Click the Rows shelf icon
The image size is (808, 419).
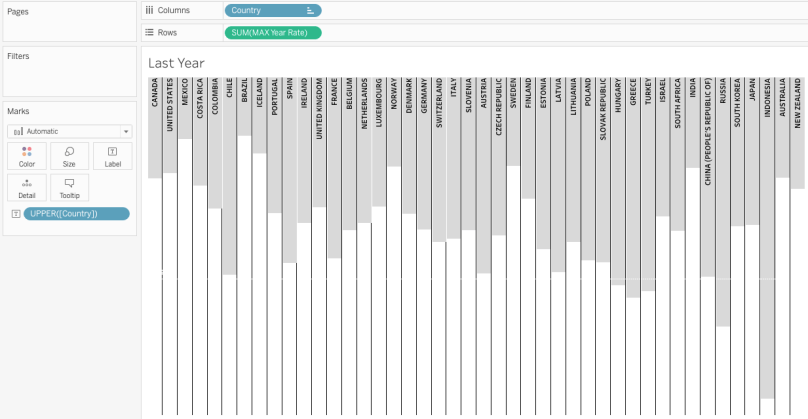point(149,32)
